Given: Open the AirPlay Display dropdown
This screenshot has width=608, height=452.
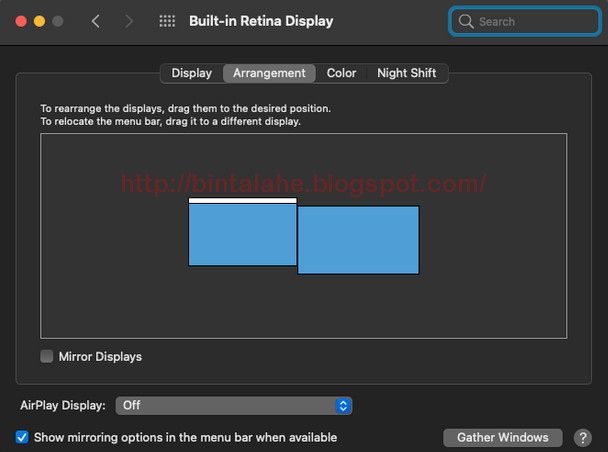Looking at the screenshot, I should pyautogui.click(x=234, y=405).
